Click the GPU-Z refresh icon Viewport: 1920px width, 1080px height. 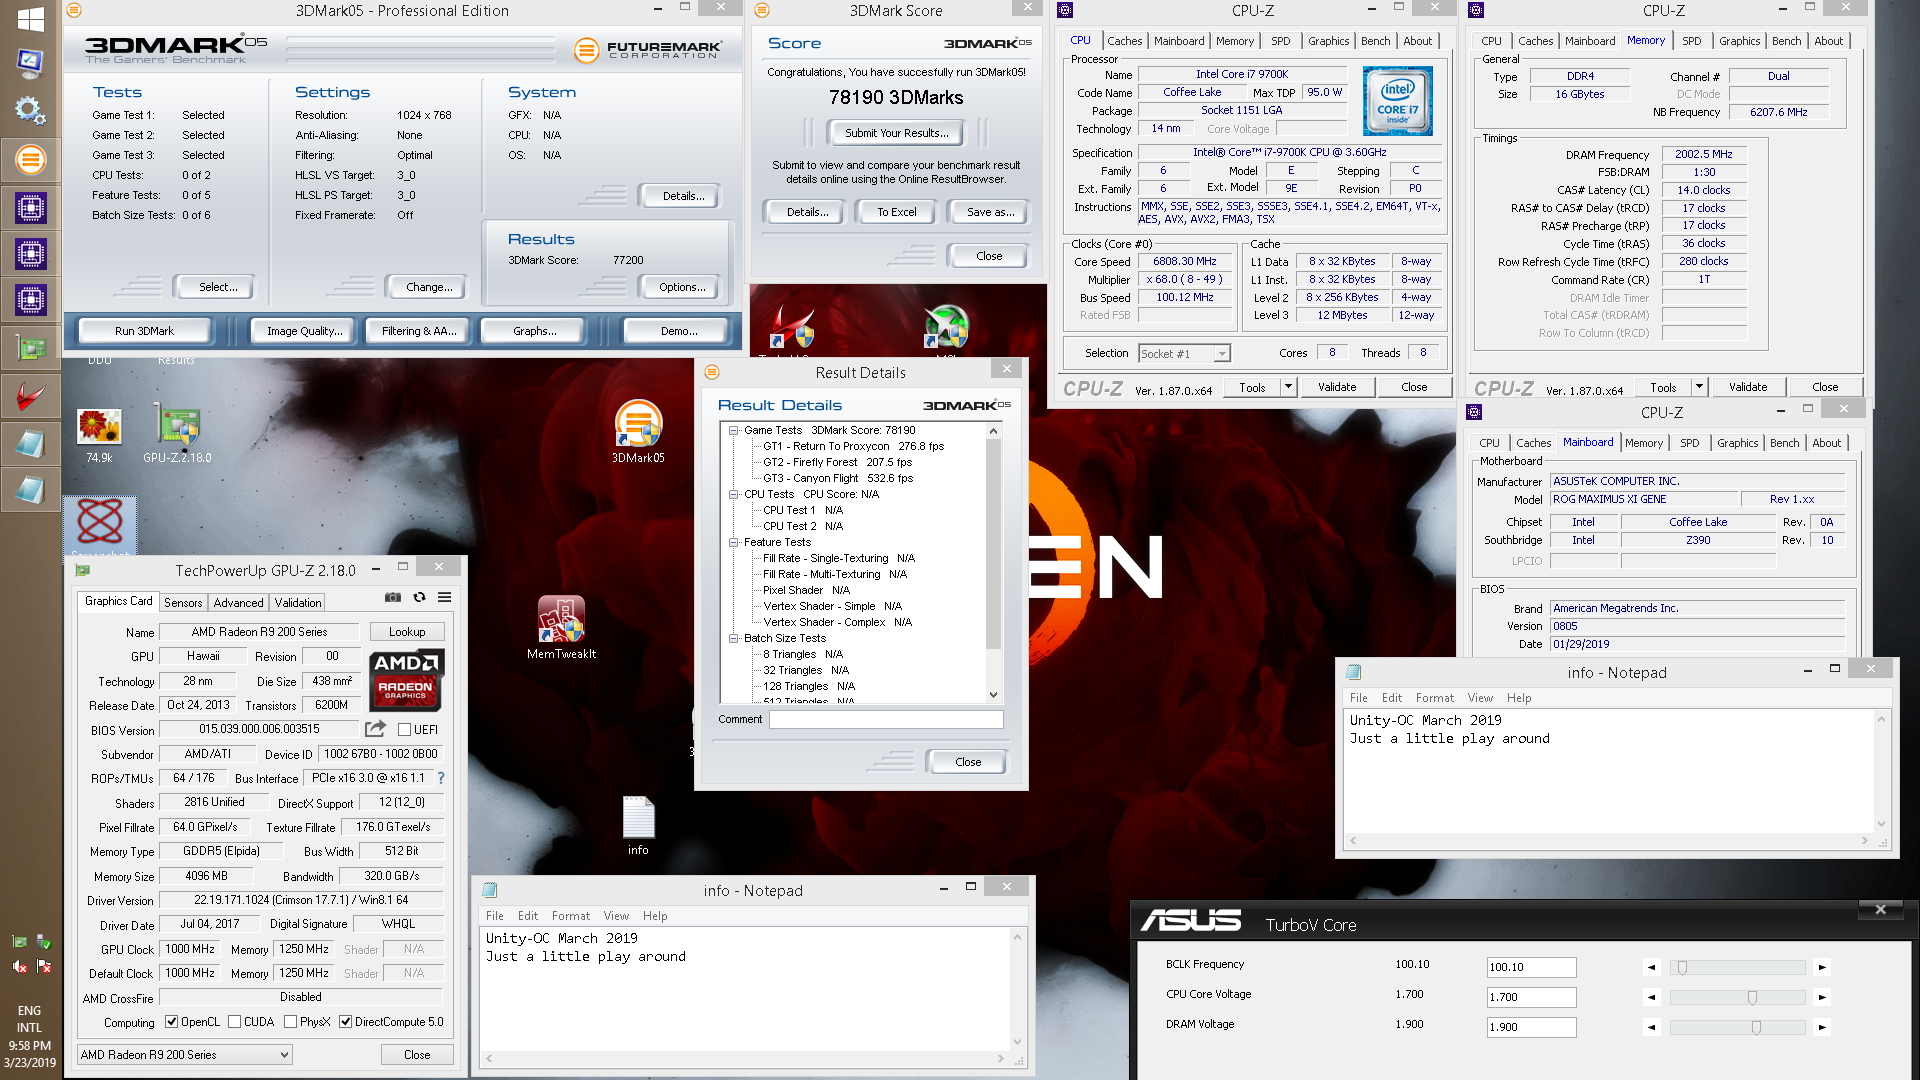419,597
